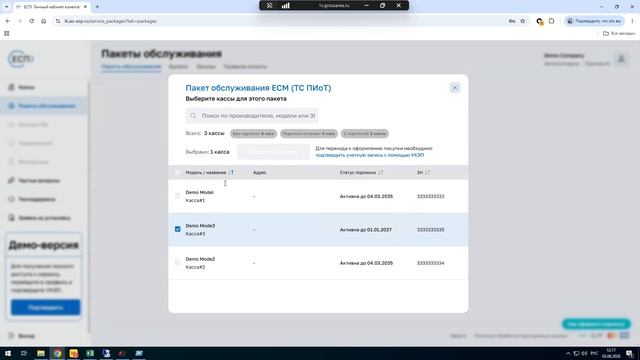Viewport: 640px width, 360px height.
Task: Click the middle gray filter chip
Action: (309, 133)
